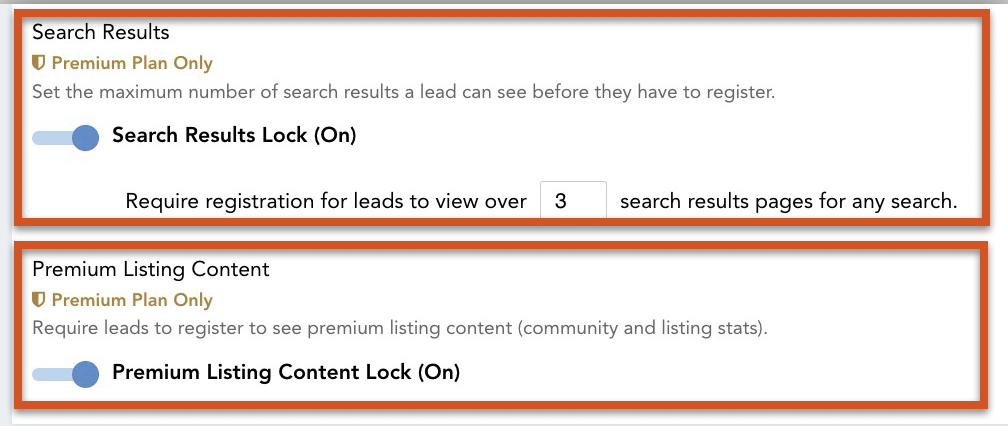Screen dimensions: 1008x426
Task: Click Premium Plan Only badge in Premium Listing Content
Action: coord(123,300)
